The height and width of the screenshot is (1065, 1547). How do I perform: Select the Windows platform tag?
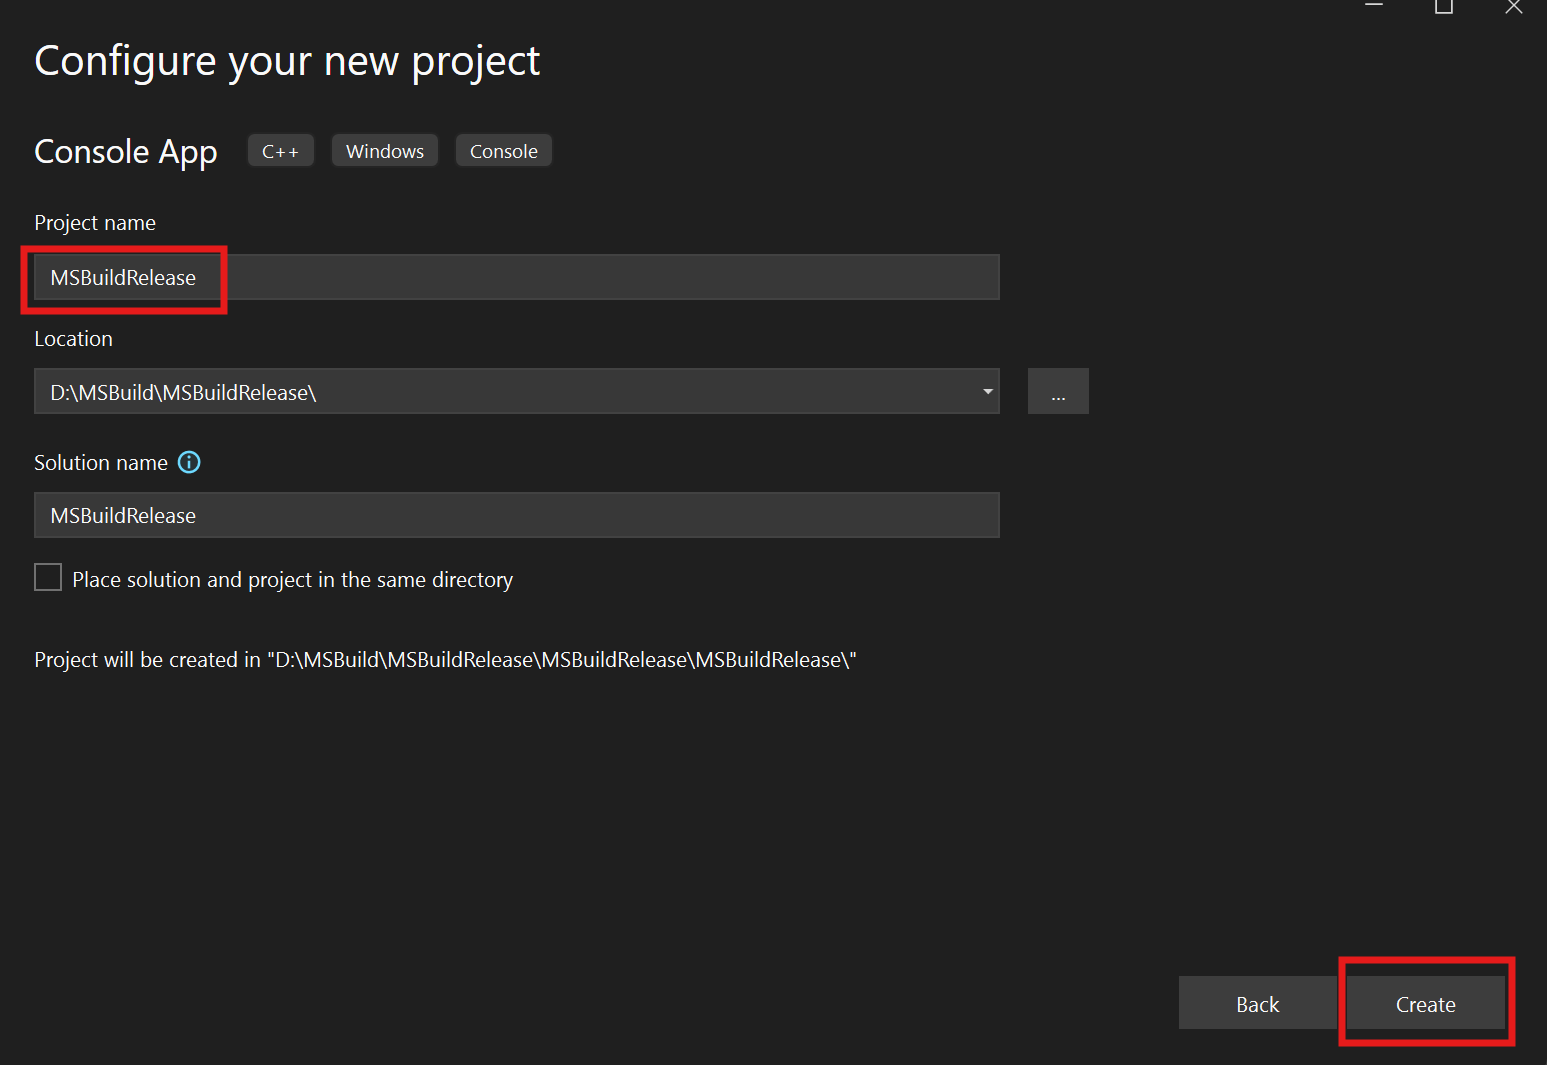385,151
